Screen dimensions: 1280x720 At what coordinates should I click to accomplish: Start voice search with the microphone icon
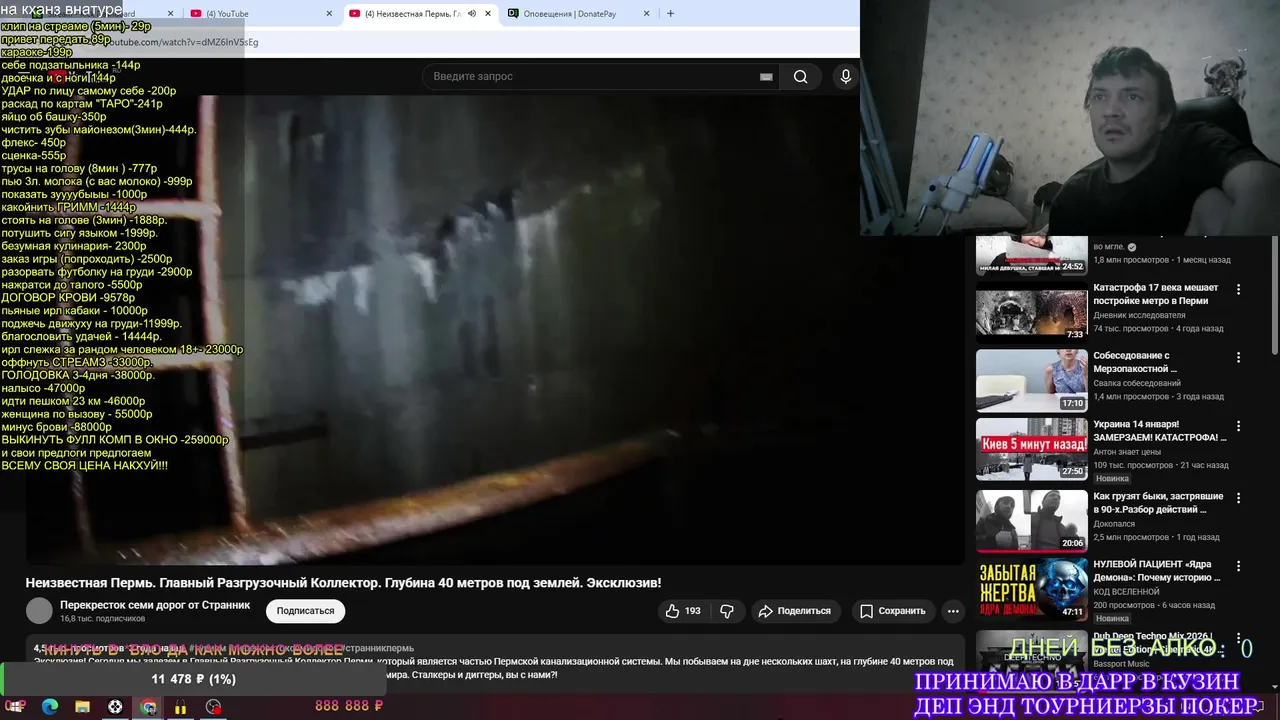[x=846, y=77]
